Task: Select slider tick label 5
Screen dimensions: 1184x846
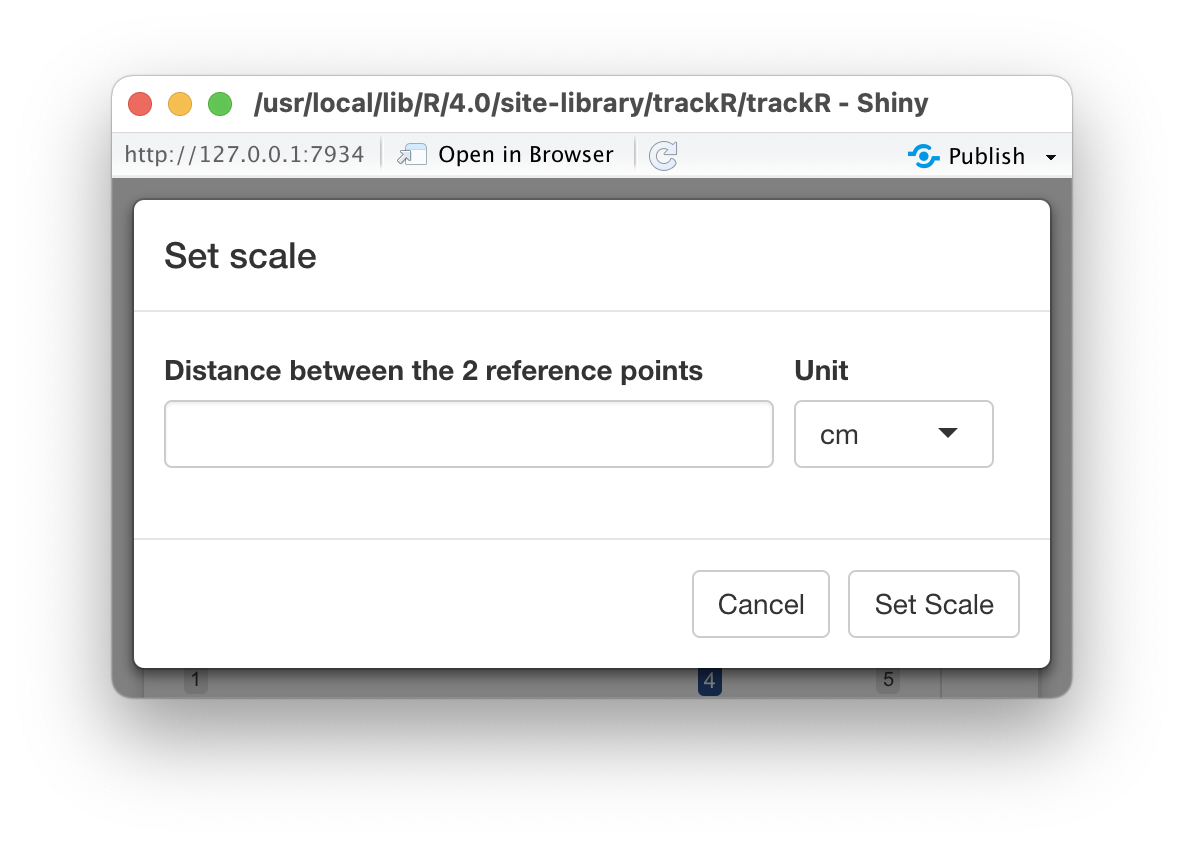Action: click(x=888, y=680)
